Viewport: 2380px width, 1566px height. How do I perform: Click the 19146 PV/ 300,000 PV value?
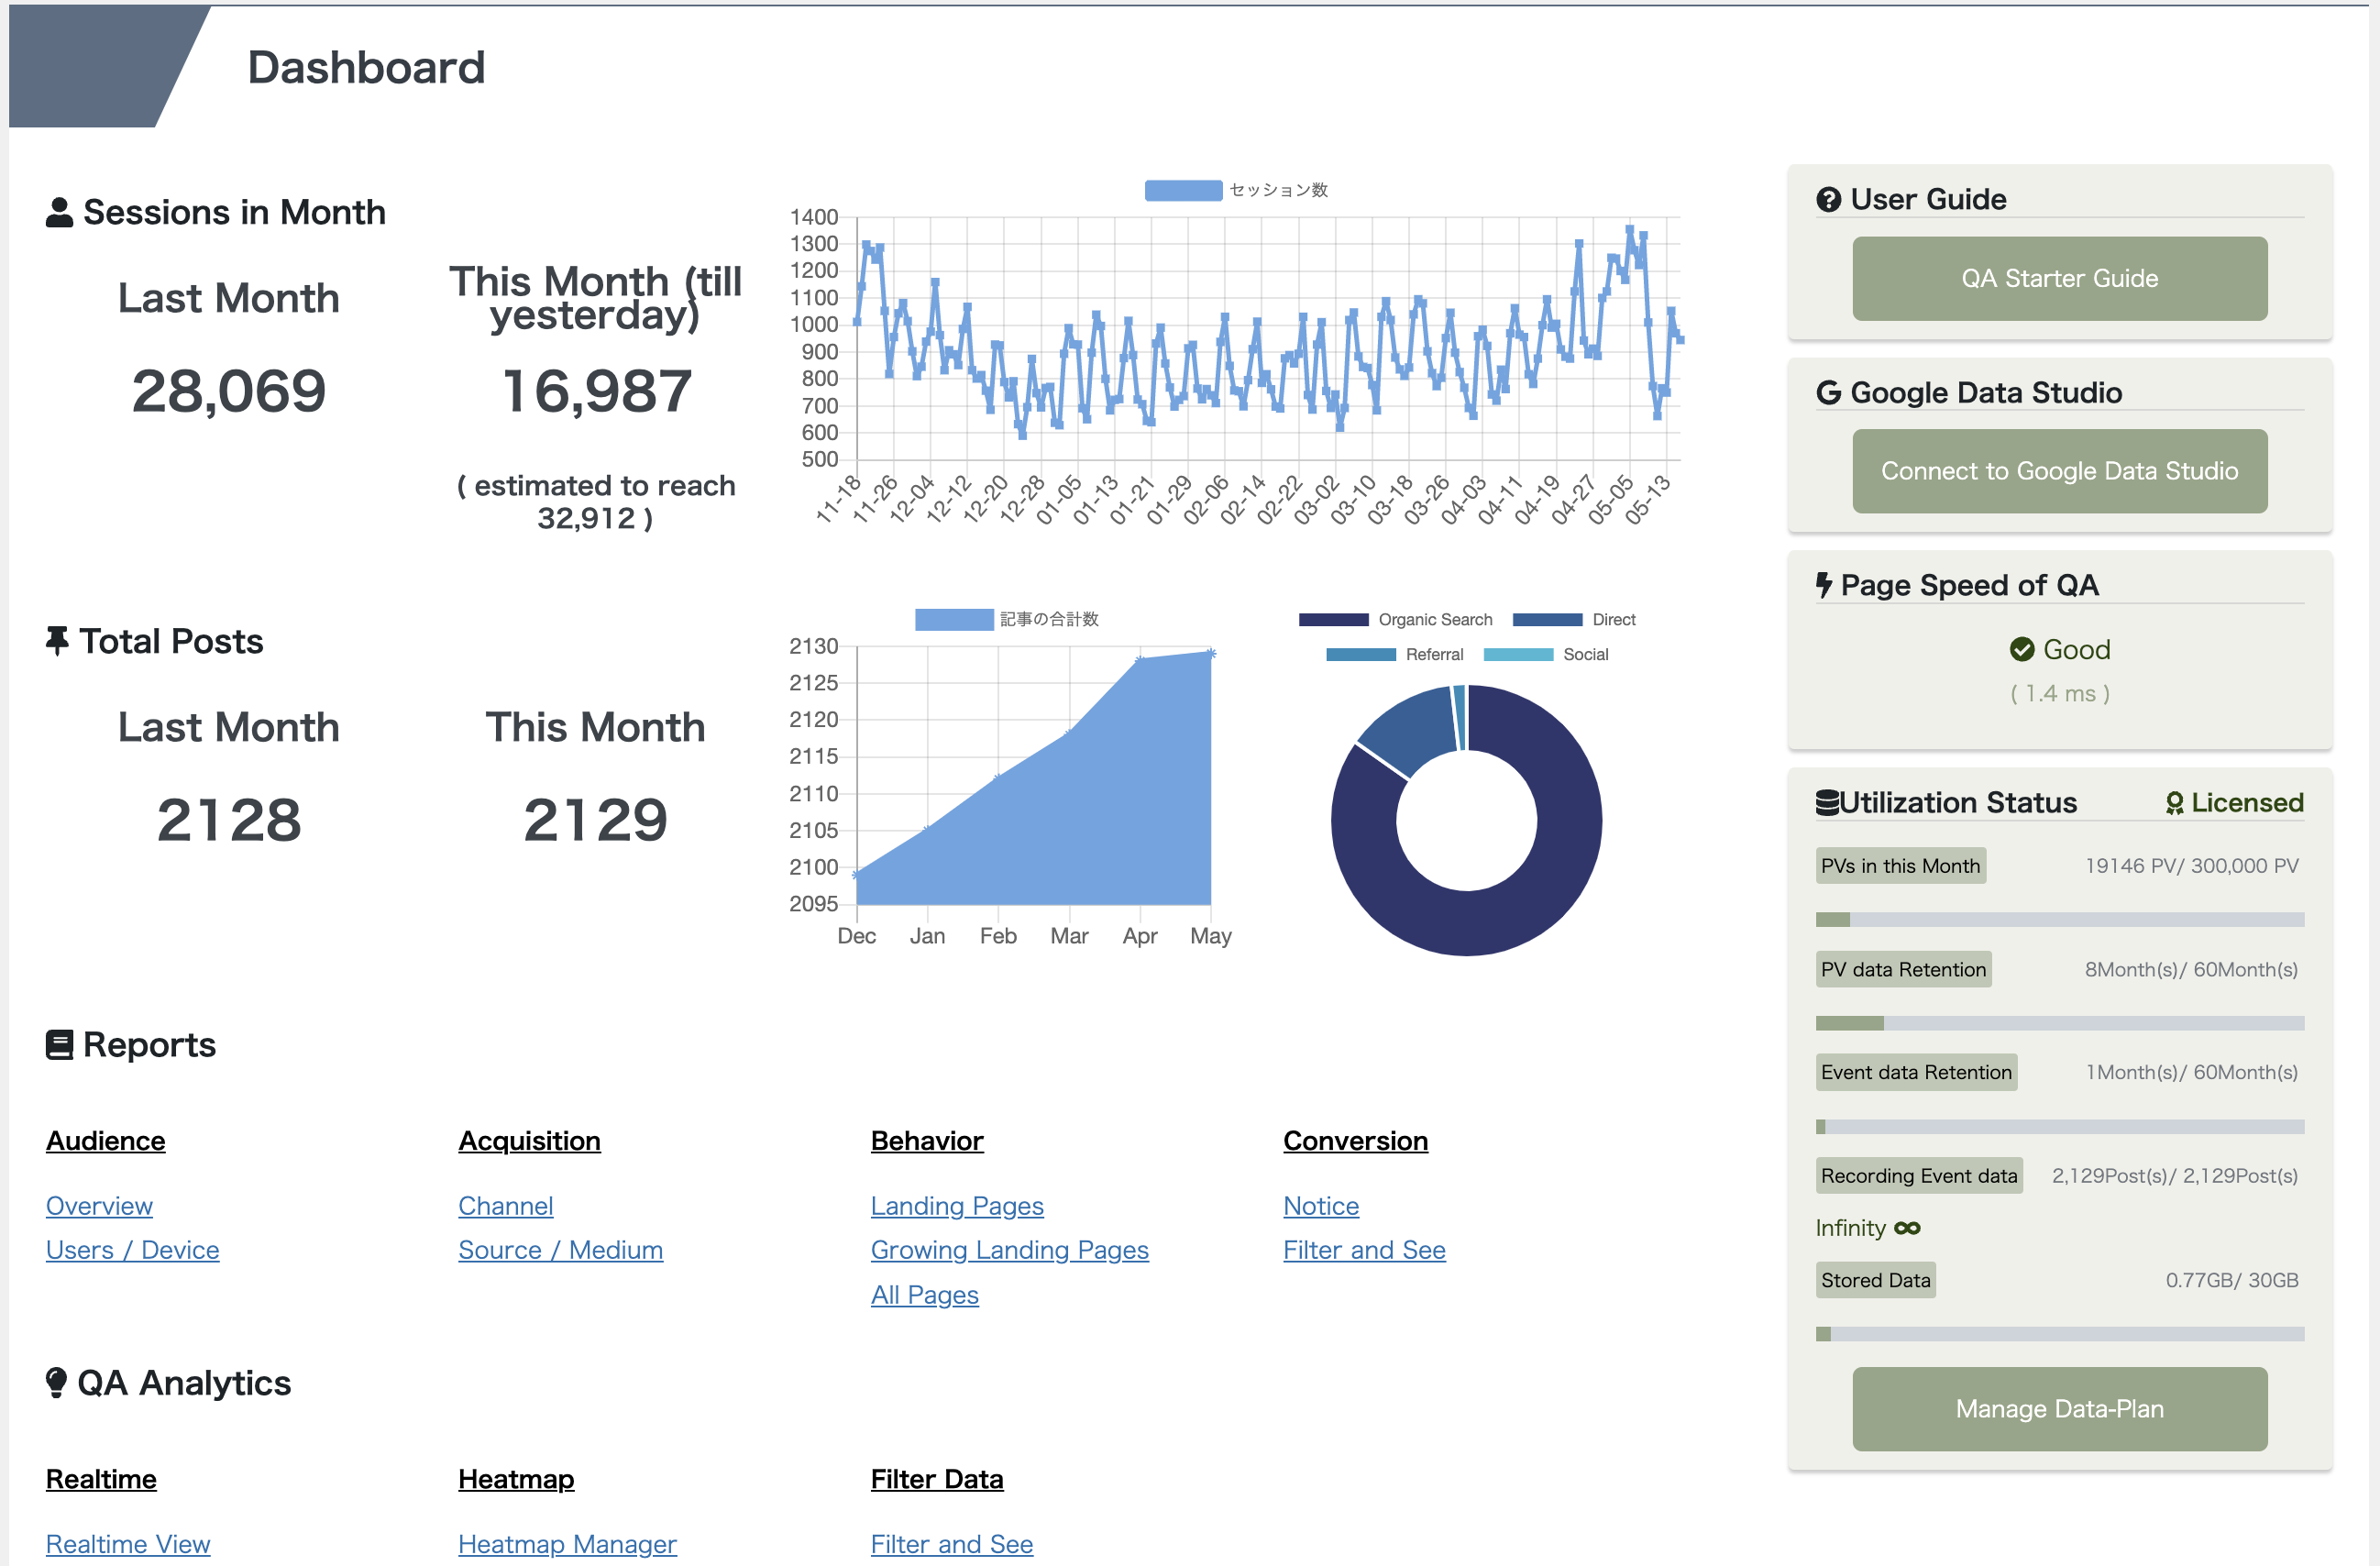point(2192,866)
